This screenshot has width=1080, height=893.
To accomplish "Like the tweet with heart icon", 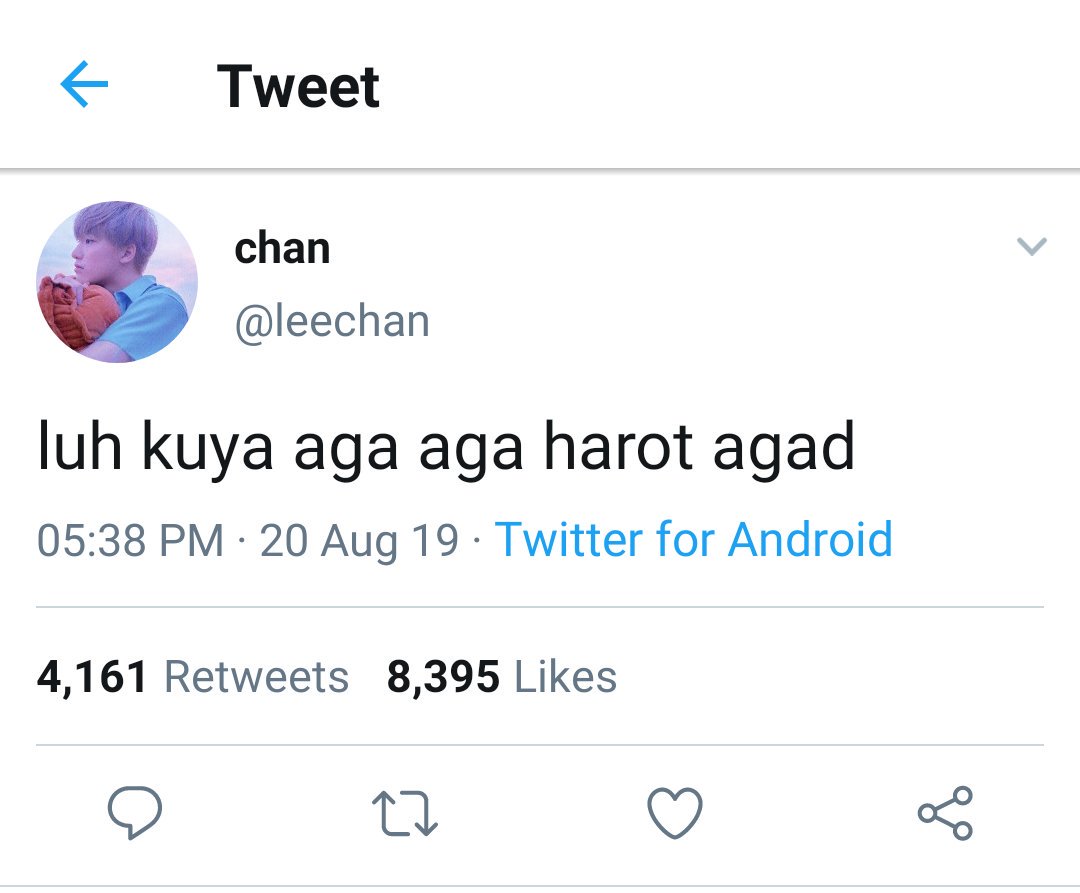I will coord(675,813).
